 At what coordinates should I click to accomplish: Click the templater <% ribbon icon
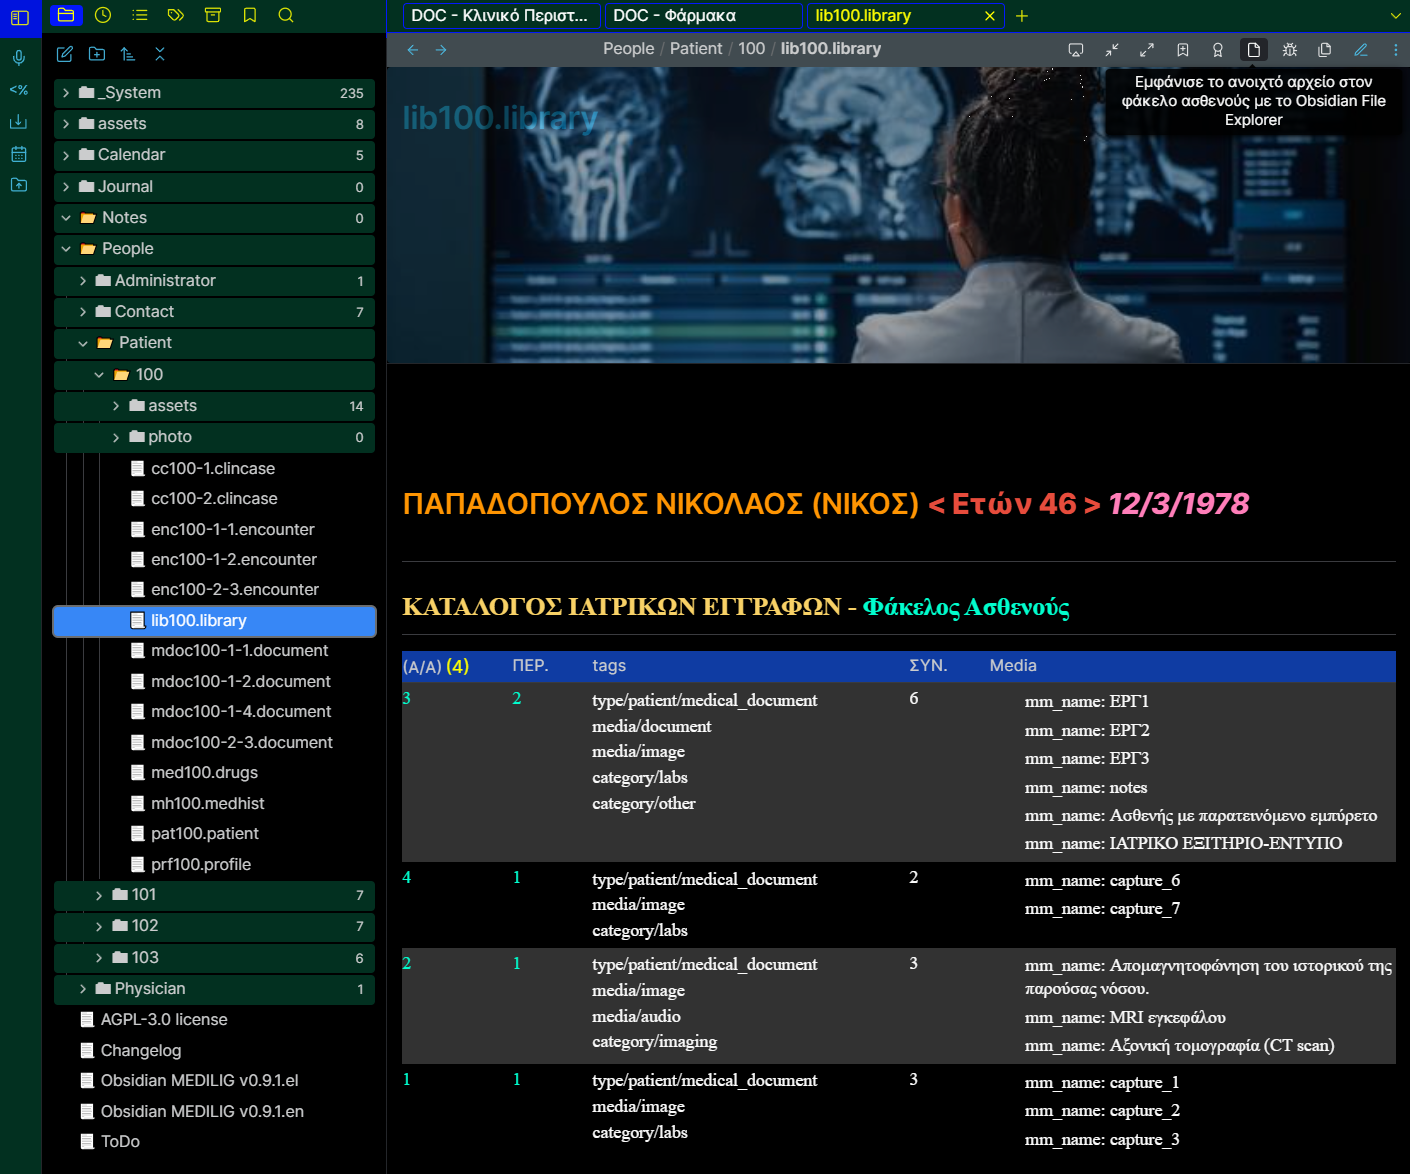pyautogui.click(x=19, y=90)
